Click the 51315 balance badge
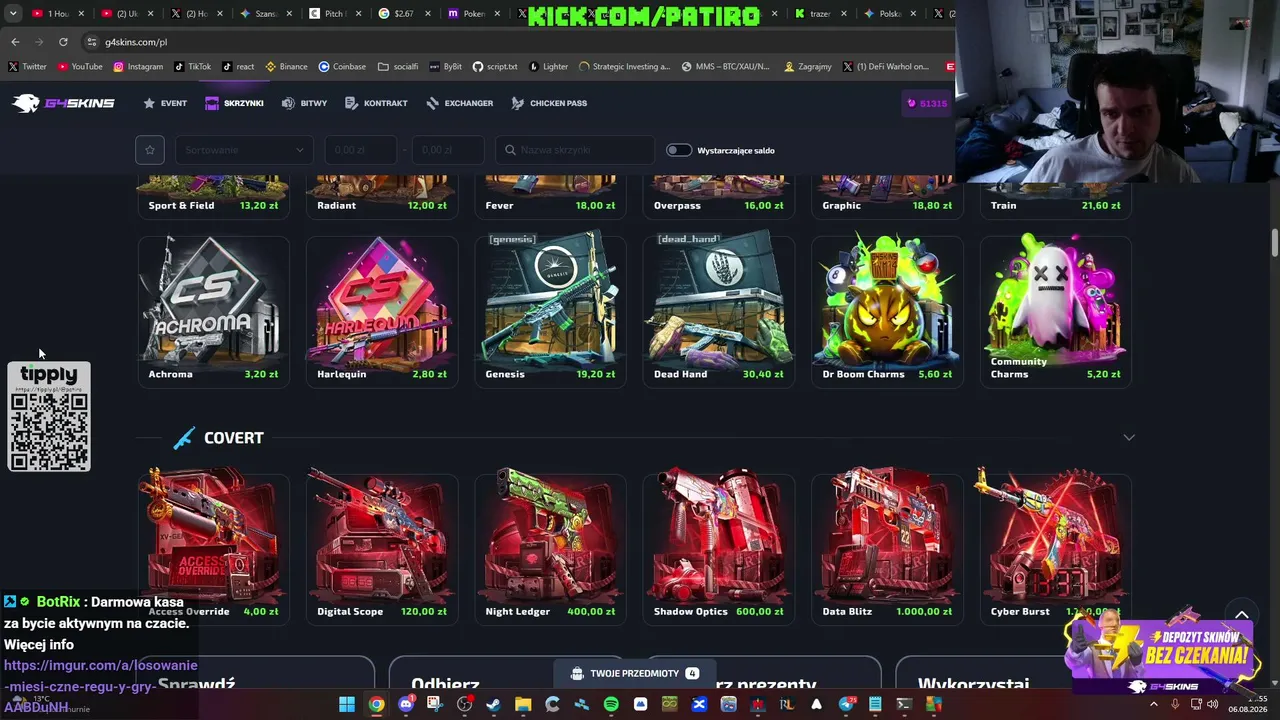This screenshot has height=720, width=1280. tap(927, 103)
